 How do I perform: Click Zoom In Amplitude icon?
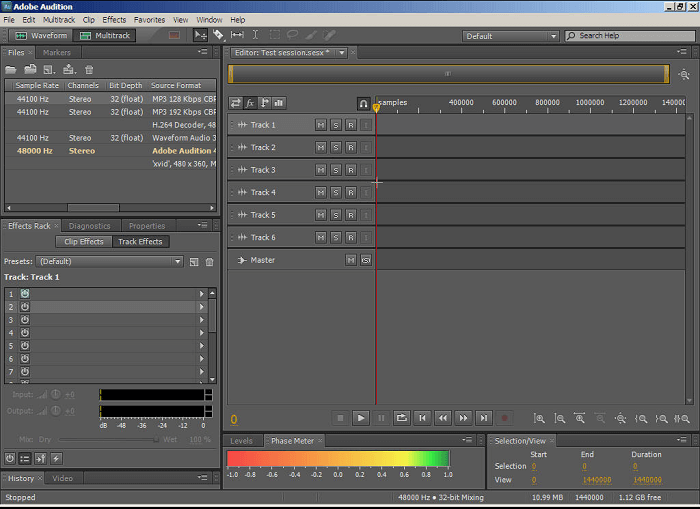pos(539,418)
